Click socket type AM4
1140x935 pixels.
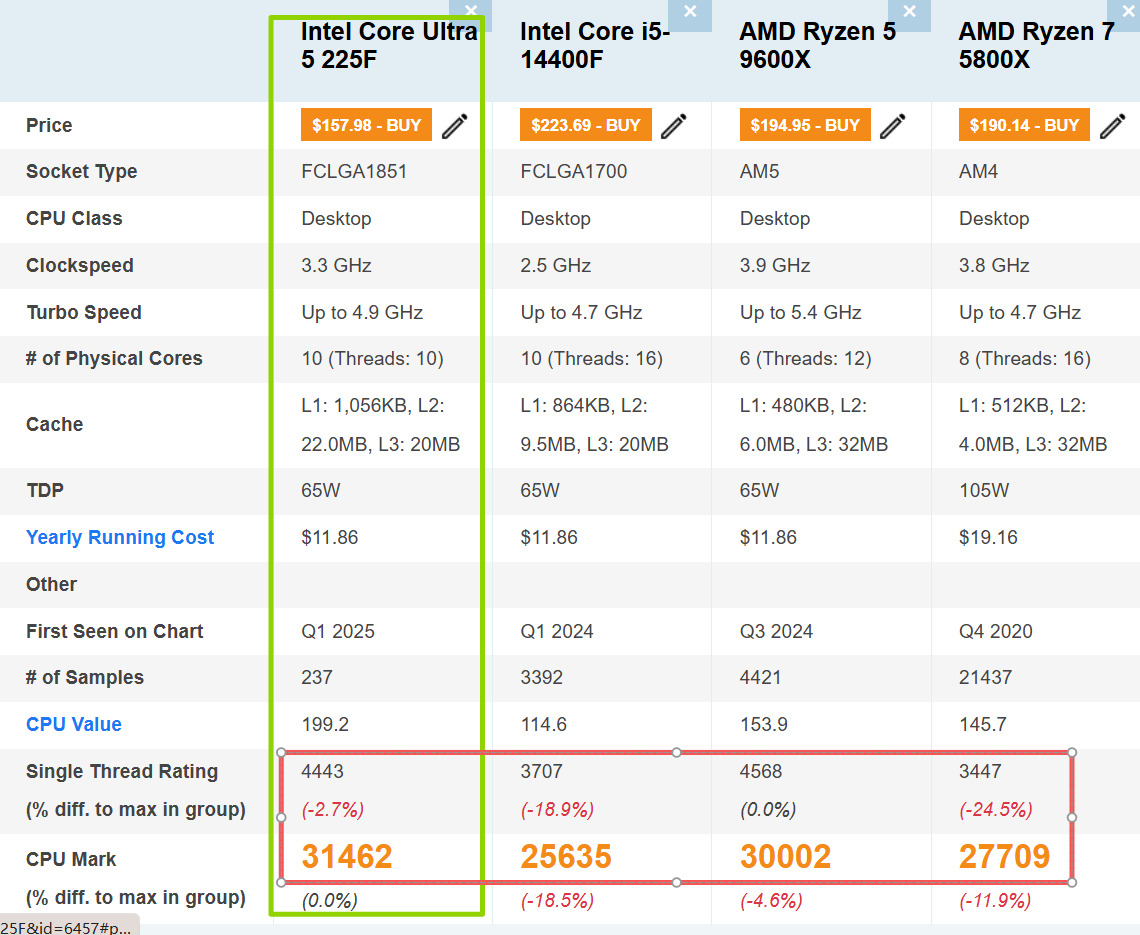point(978,172)
